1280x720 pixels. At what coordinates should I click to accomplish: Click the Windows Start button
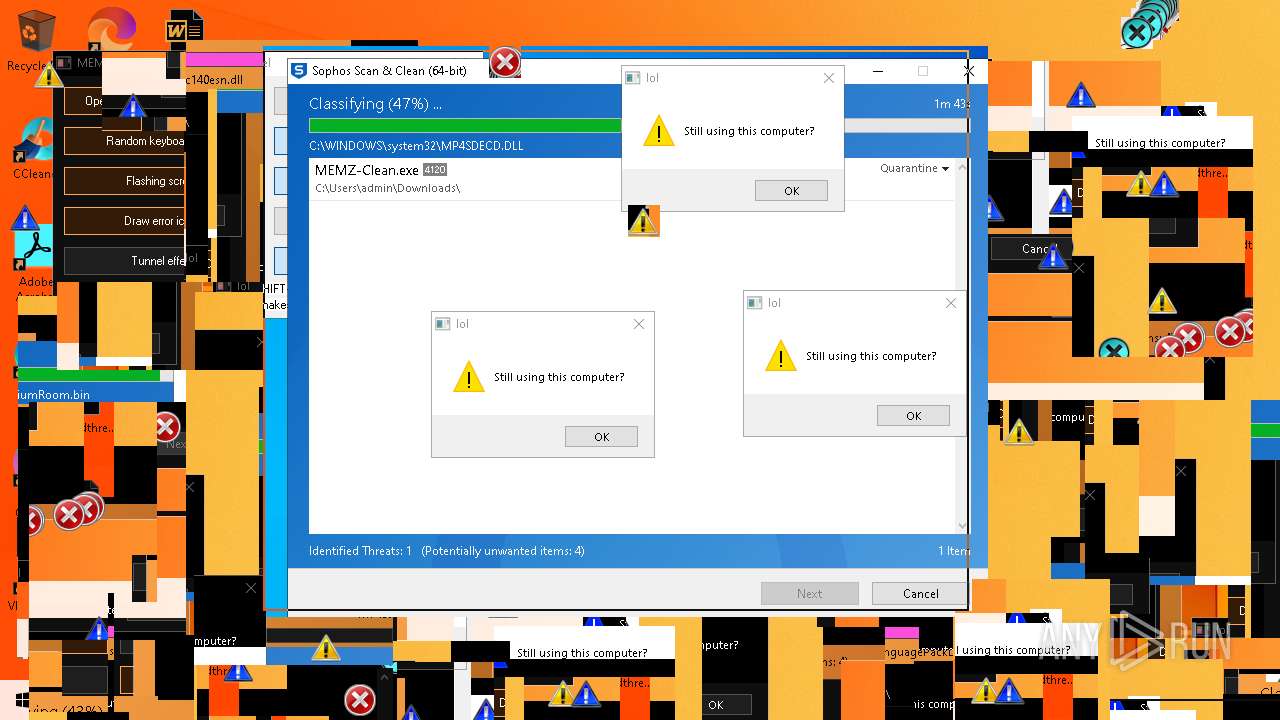[x=22, y=700]
